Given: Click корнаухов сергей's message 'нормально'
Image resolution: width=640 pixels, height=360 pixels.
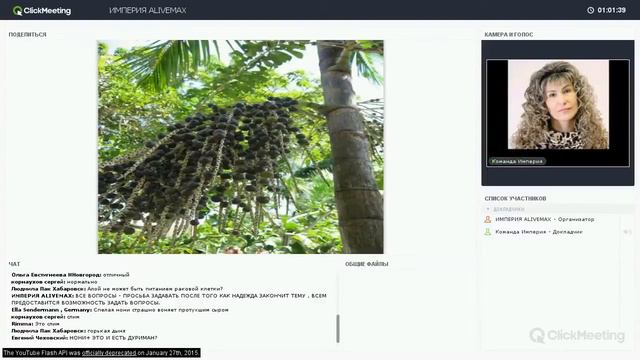Looking at the screenshot, I should (54, 282).
